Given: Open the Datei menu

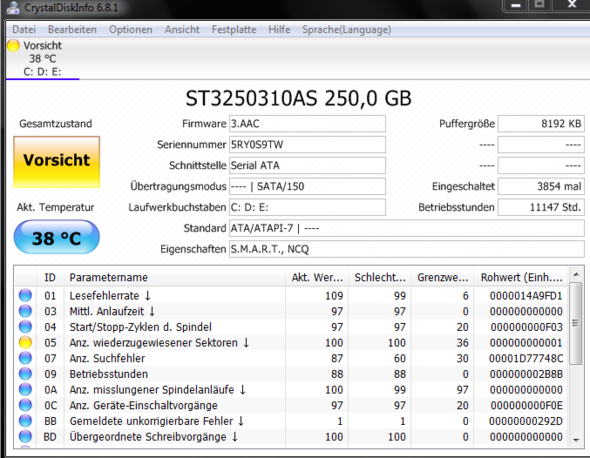Looking at the screenshot, I should point(24,29).
